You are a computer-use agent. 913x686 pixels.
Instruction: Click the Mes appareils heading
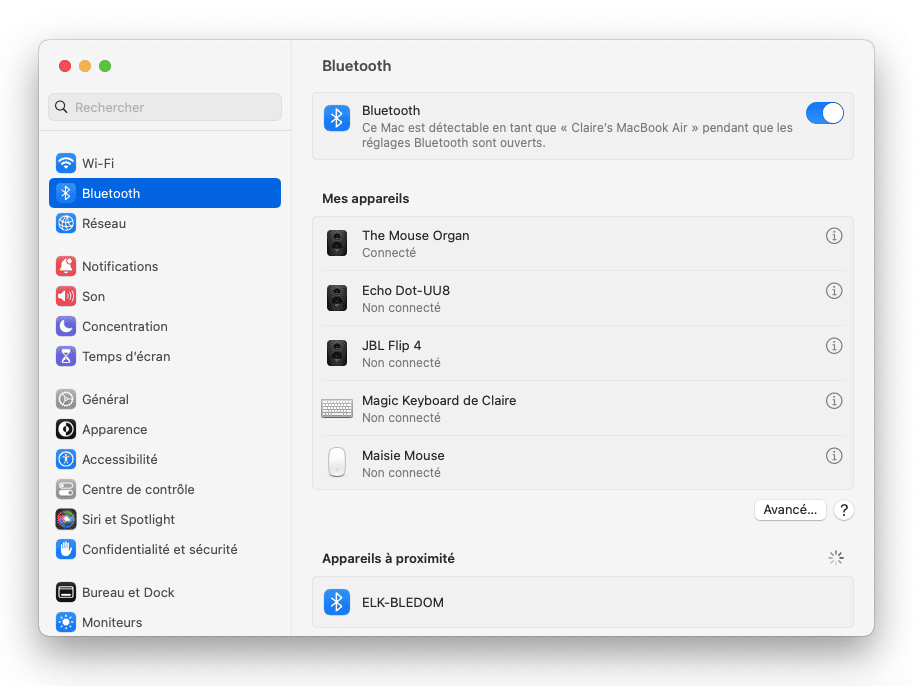[x=366, y=199]
